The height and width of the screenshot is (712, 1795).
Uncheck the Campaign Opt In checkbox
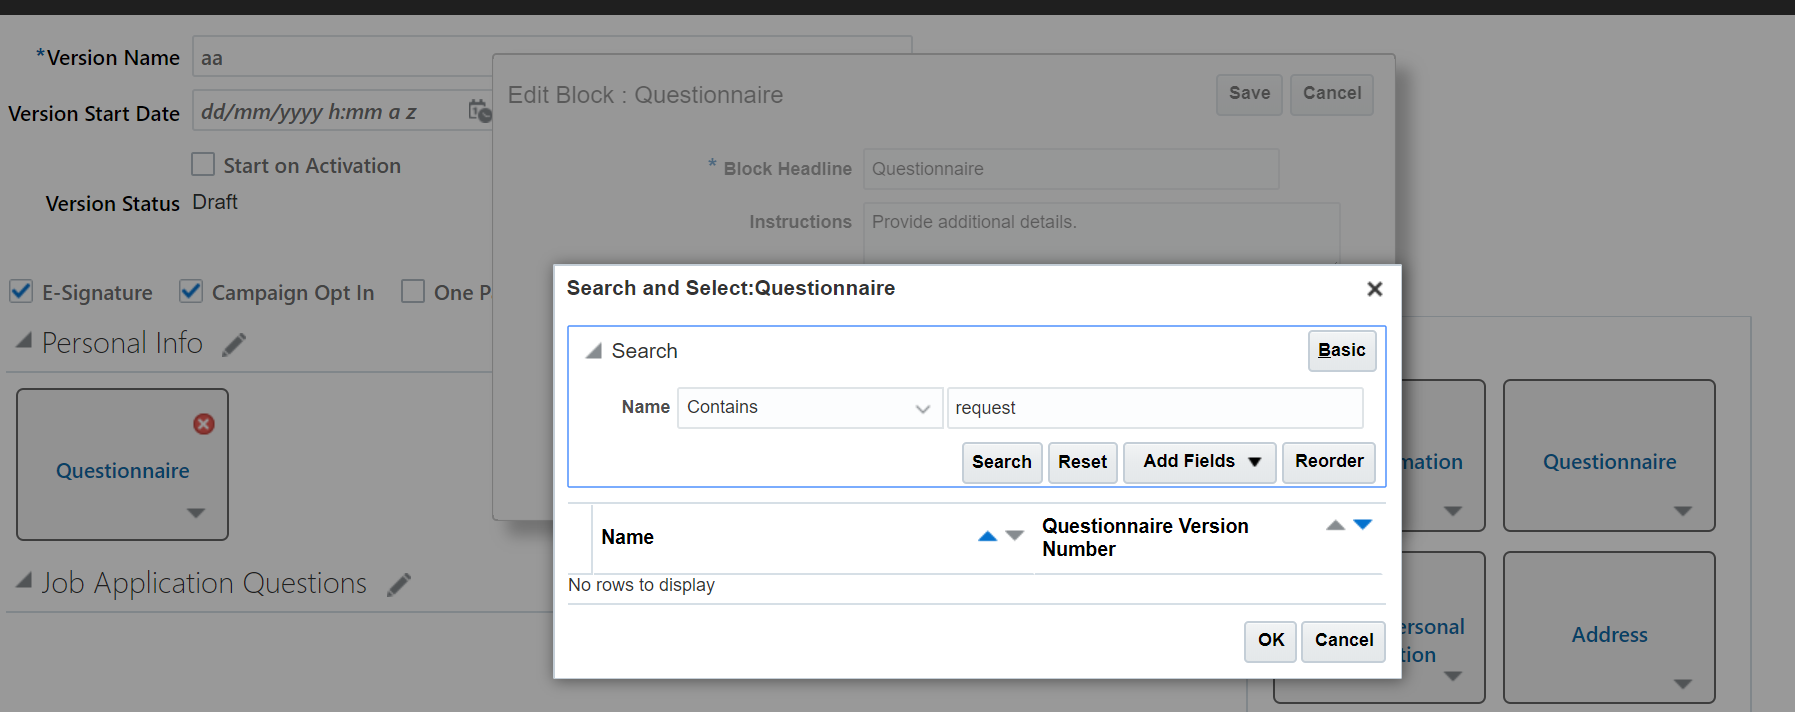coord(191,291)
